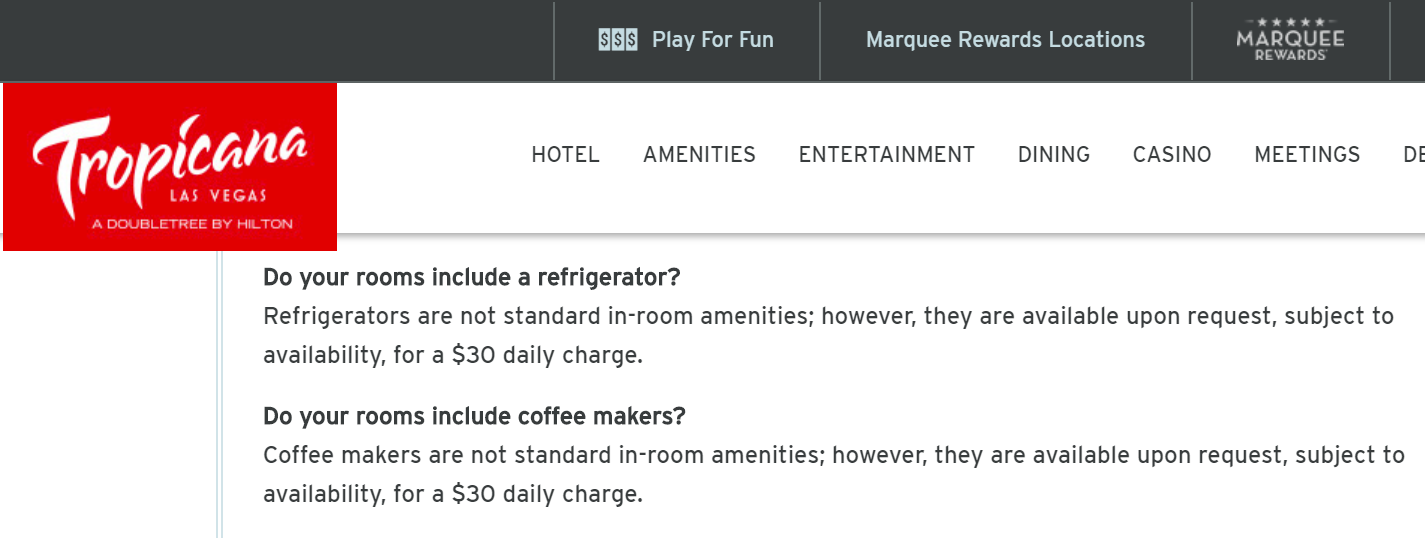Click the coffee makers question heading
Image resolution: width=1425 pixels, height=538 pixels.
pos(474,416)
